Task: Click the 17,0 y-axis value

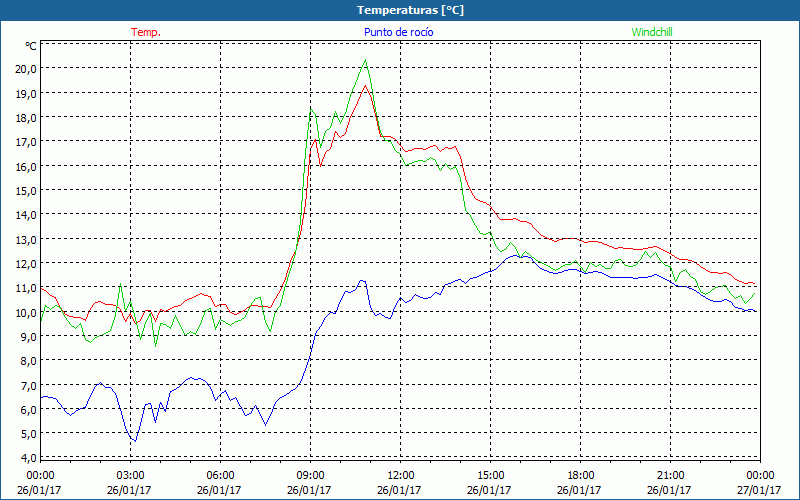Action: pyautogui.click(x=26, y=141)
